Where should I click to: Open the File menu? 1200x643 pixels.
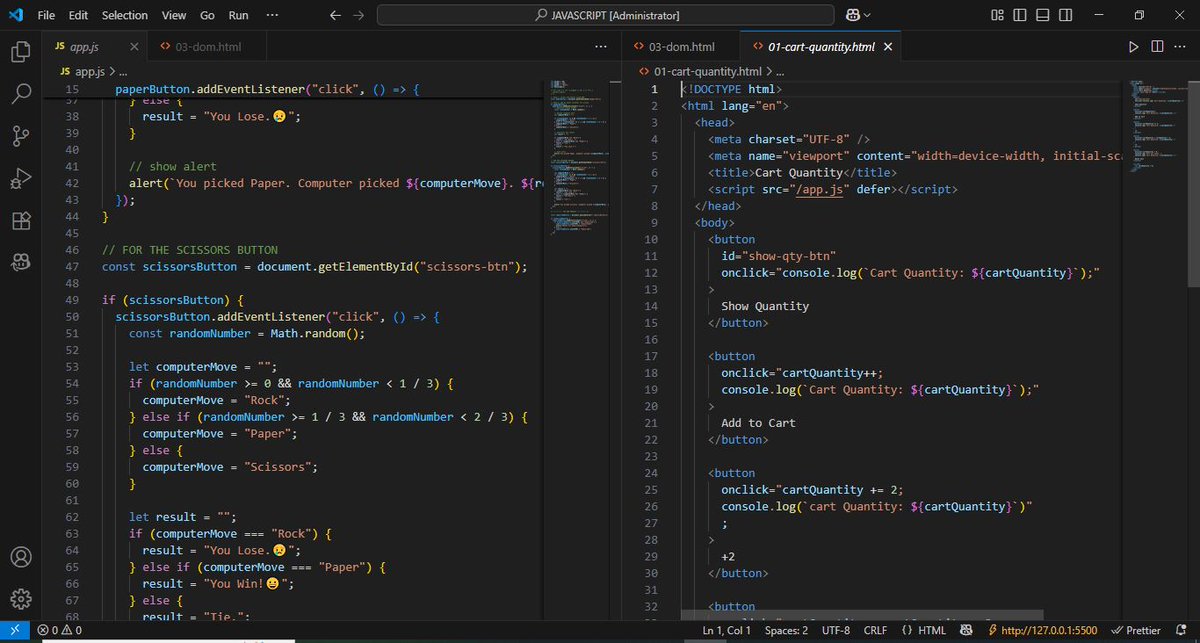tap(46, 15)
